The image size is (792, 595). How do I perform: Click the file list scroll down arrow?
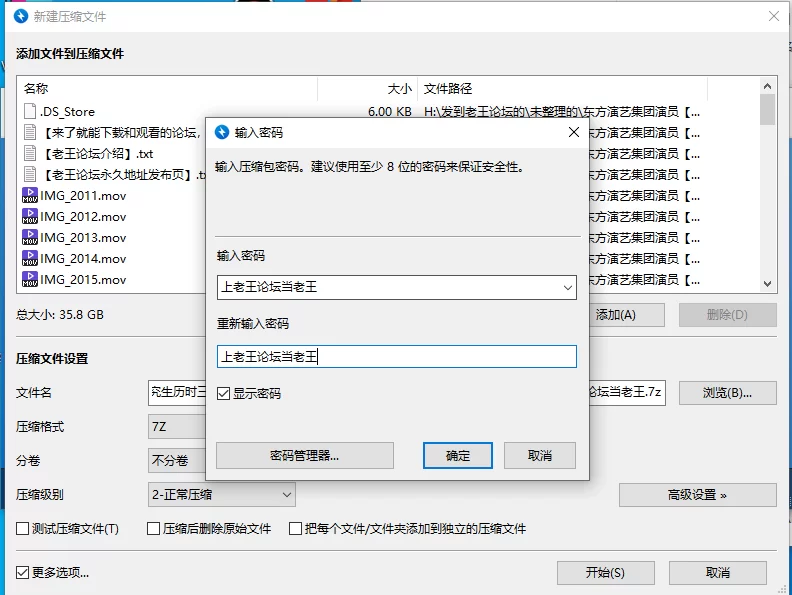pos(767,284)
